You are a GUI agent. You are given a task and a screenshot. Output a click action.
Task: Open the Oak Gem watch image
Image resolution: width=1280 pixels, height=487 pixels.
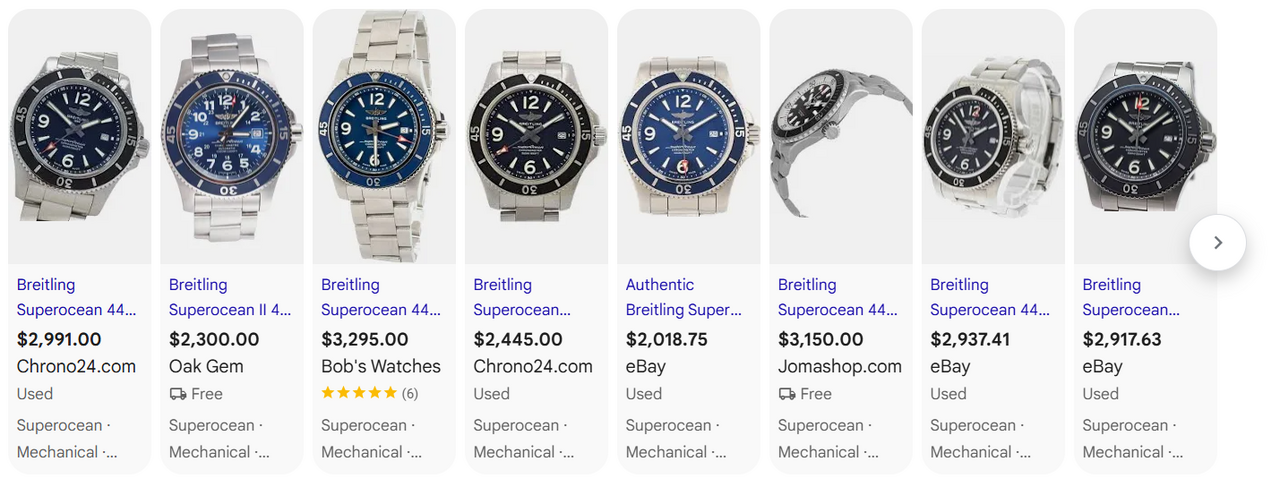(x=232, y=137)
